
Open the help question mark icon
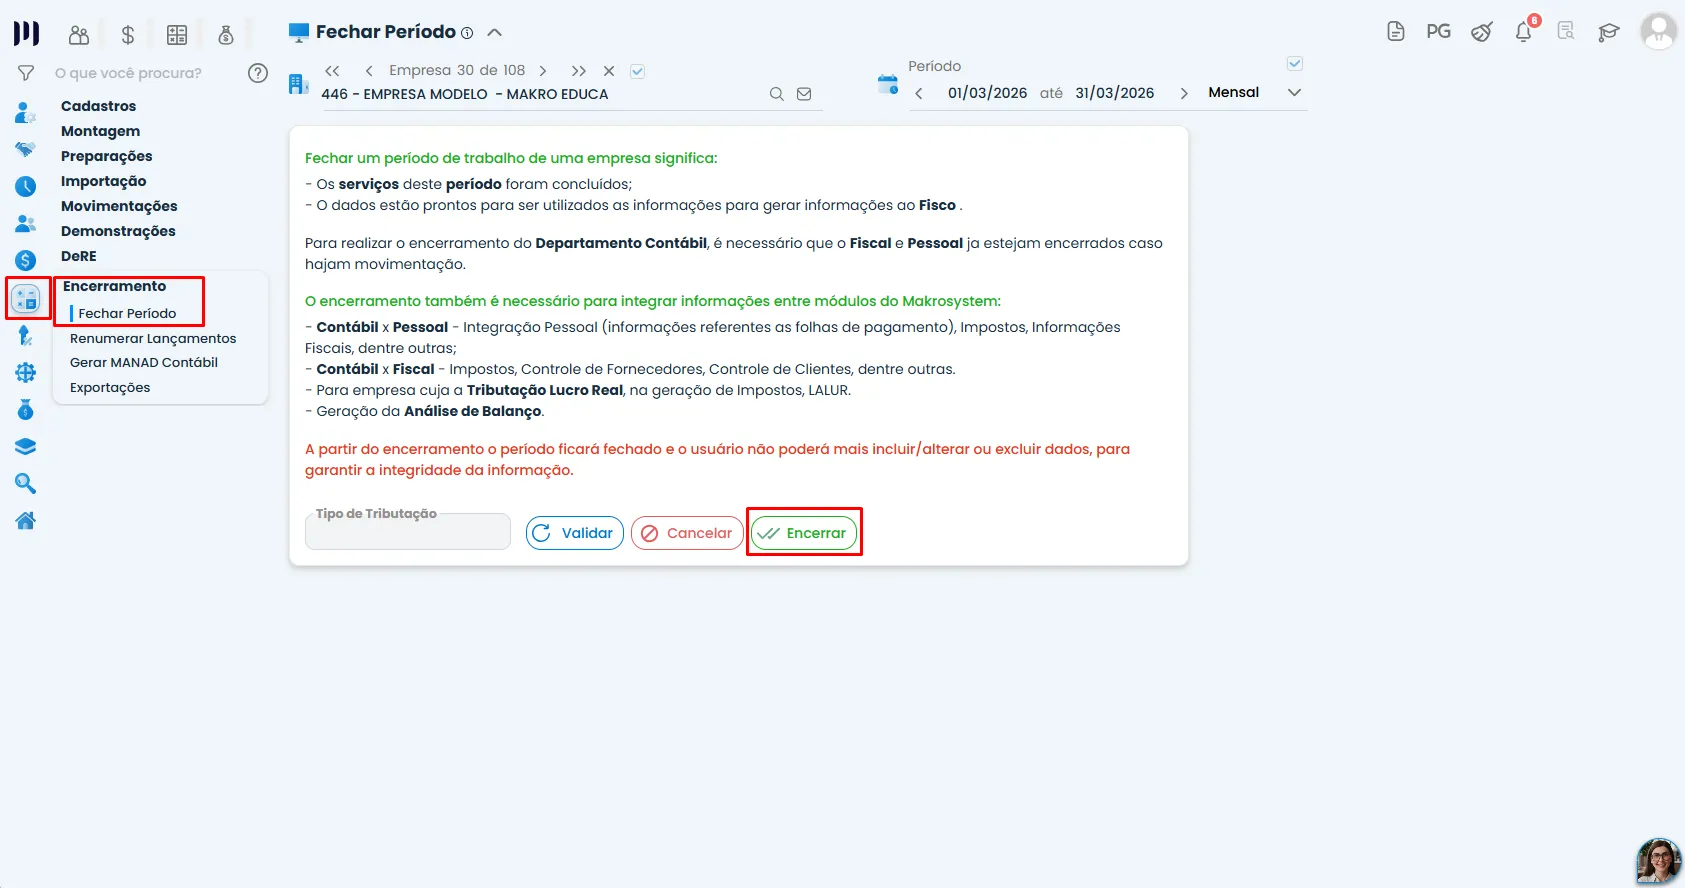(258, 73)
